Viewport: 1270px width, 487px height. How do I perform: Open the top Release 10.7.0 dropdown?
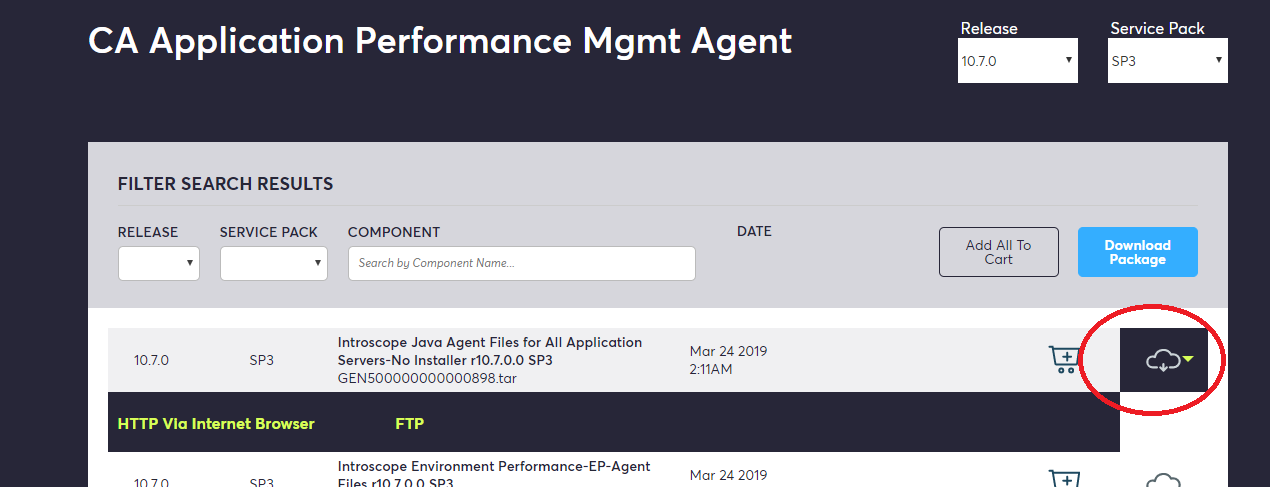[1018, 60]
